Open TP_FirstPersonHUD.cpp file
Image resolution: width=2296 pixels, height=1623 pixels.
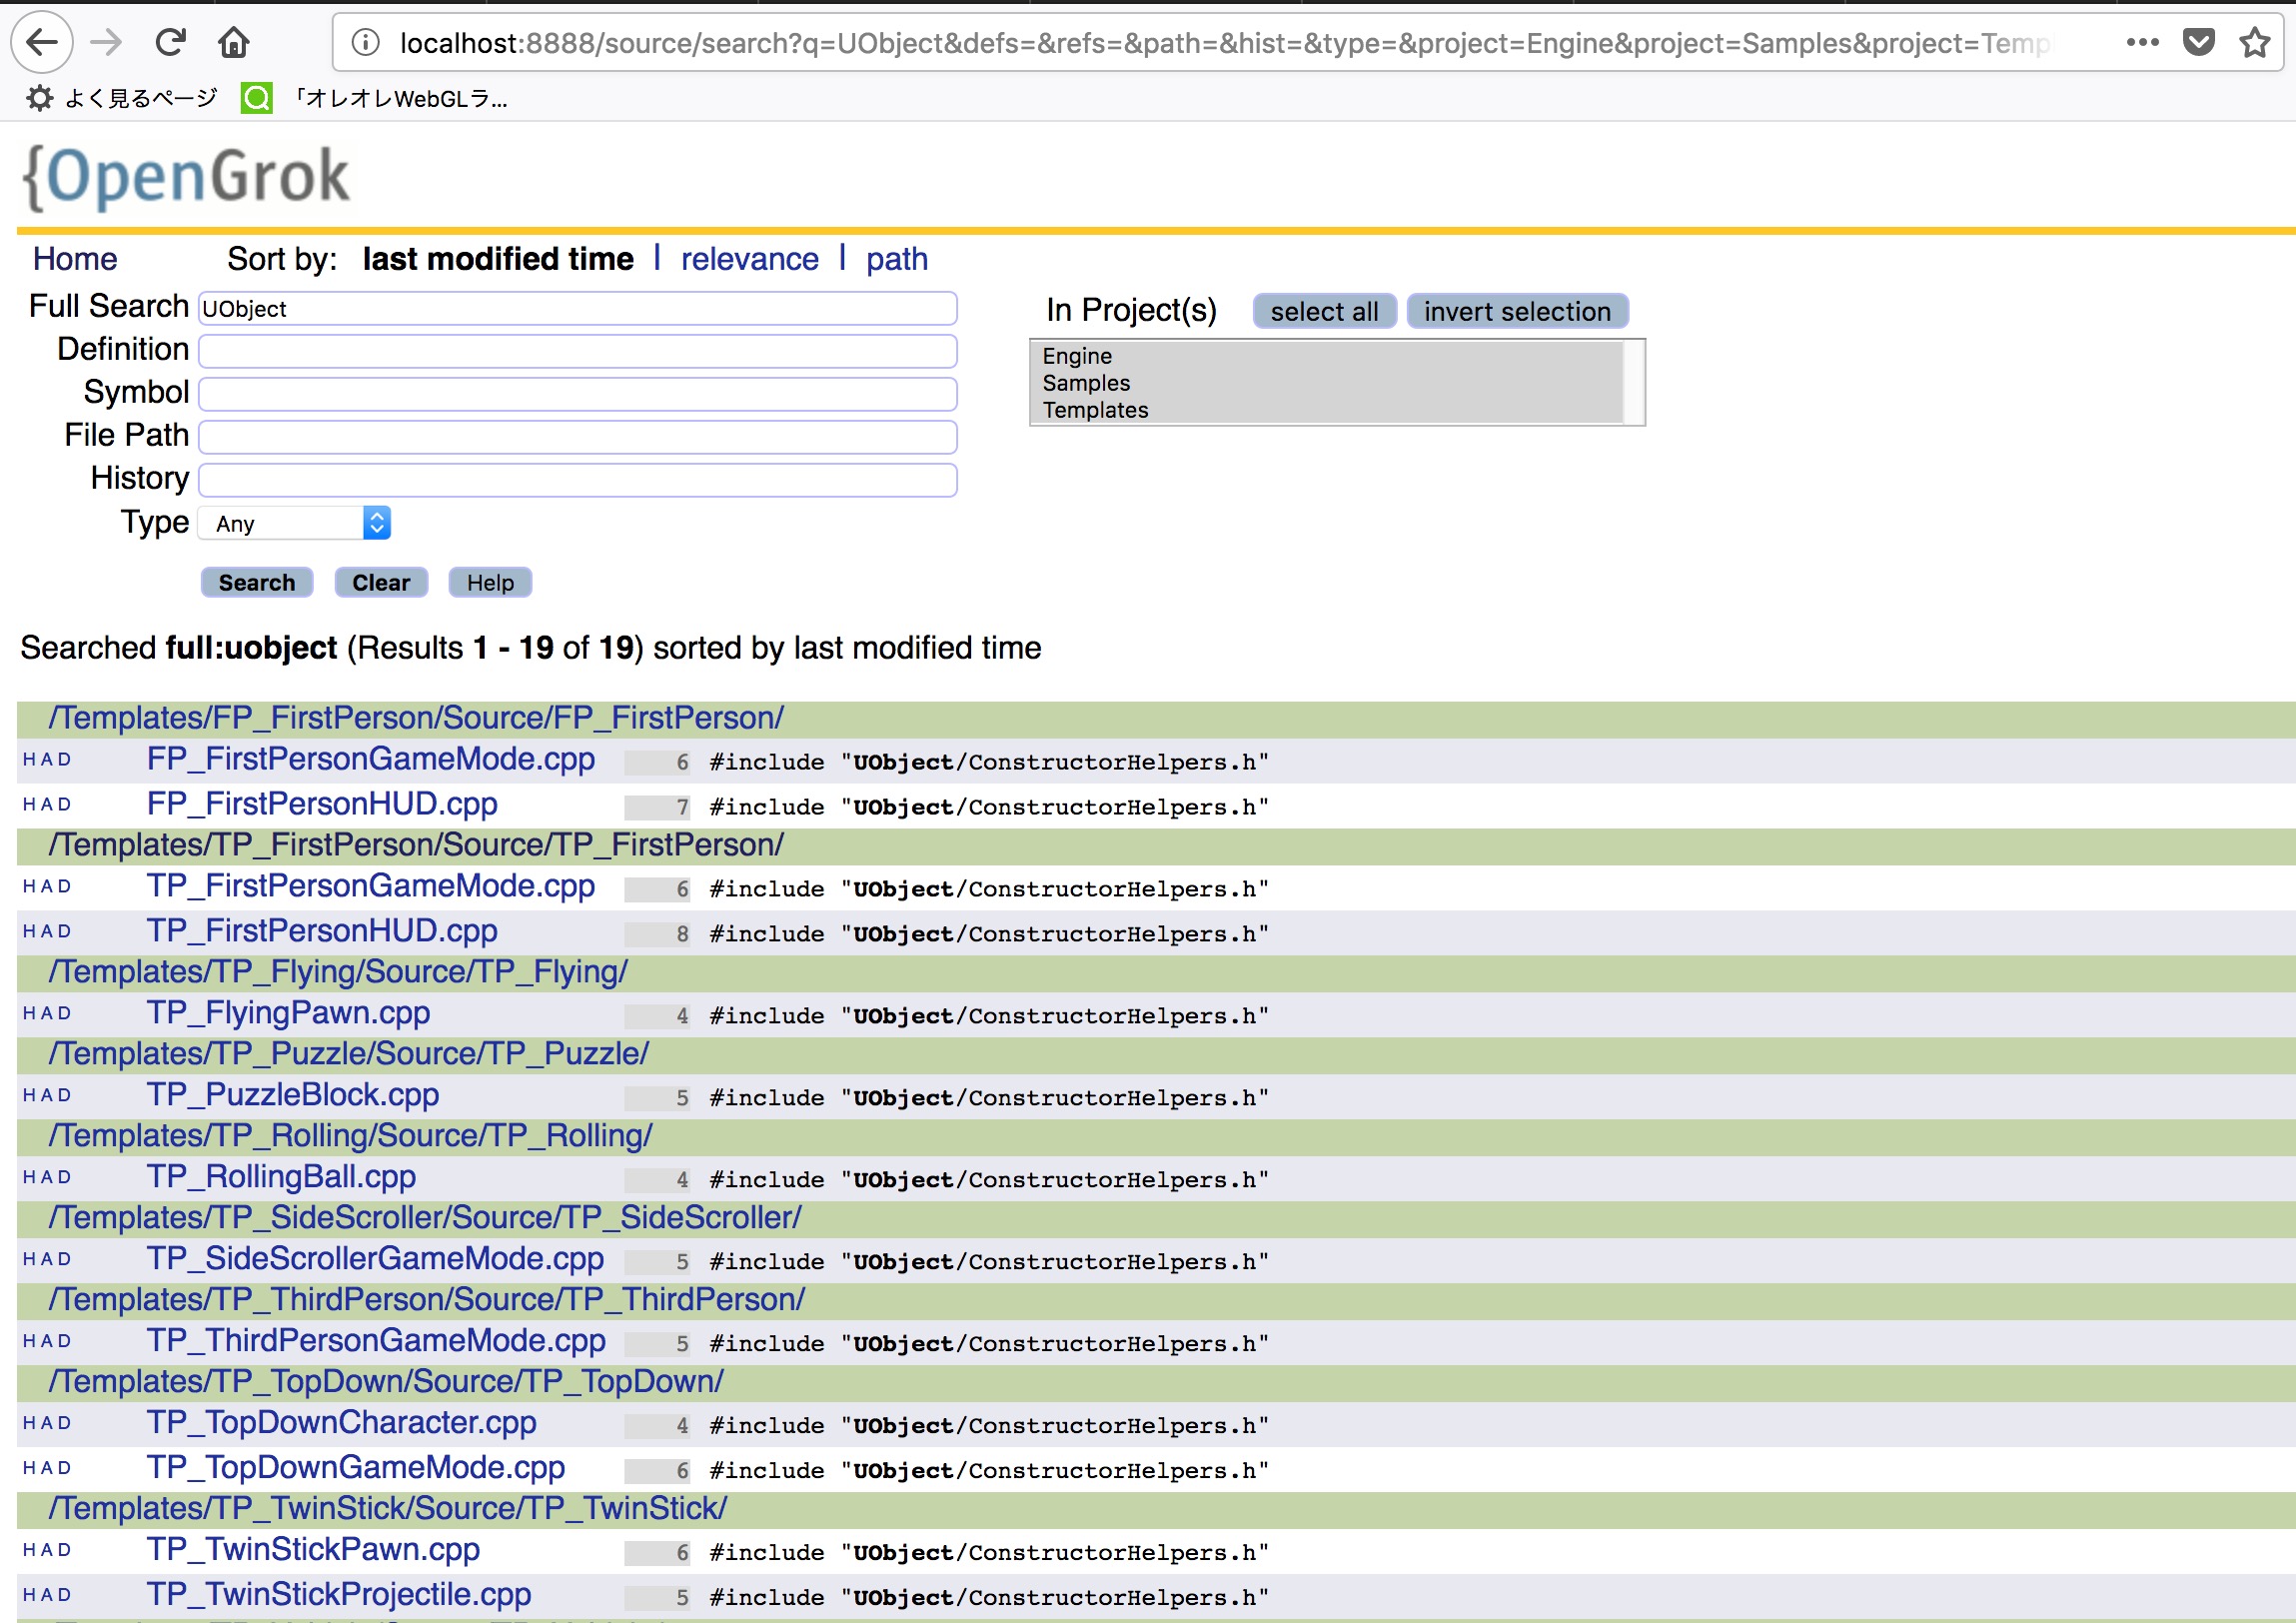[322, 931]
